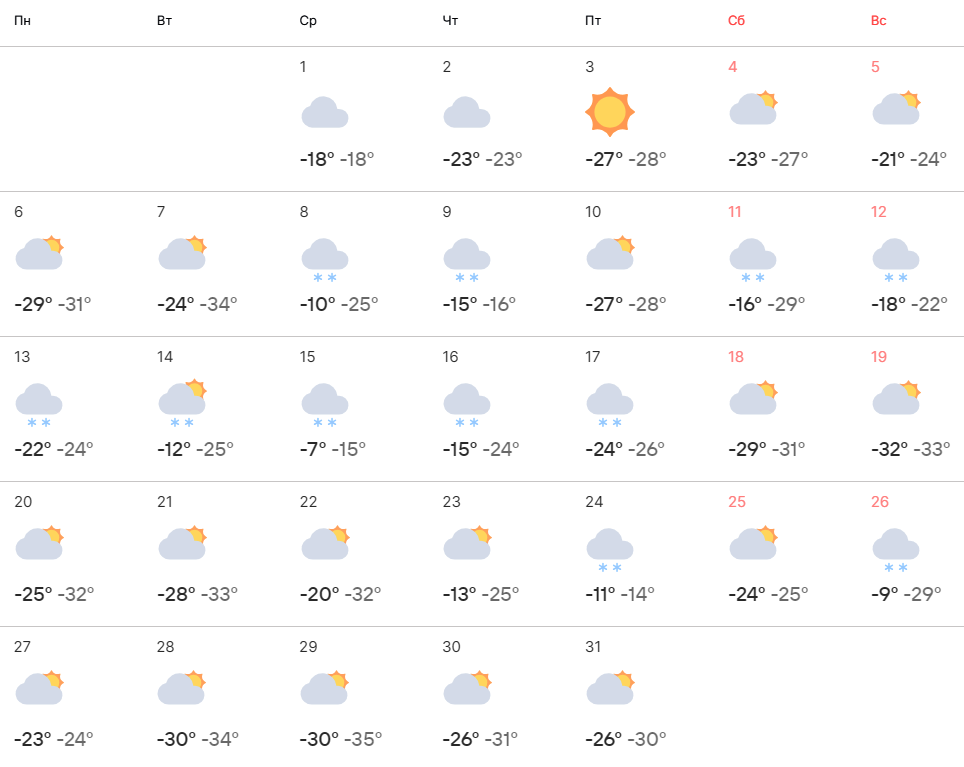Screen dimensions: 964x767
Task: Click the partly cloudy icon on day 19
Action: pos(896,398)
